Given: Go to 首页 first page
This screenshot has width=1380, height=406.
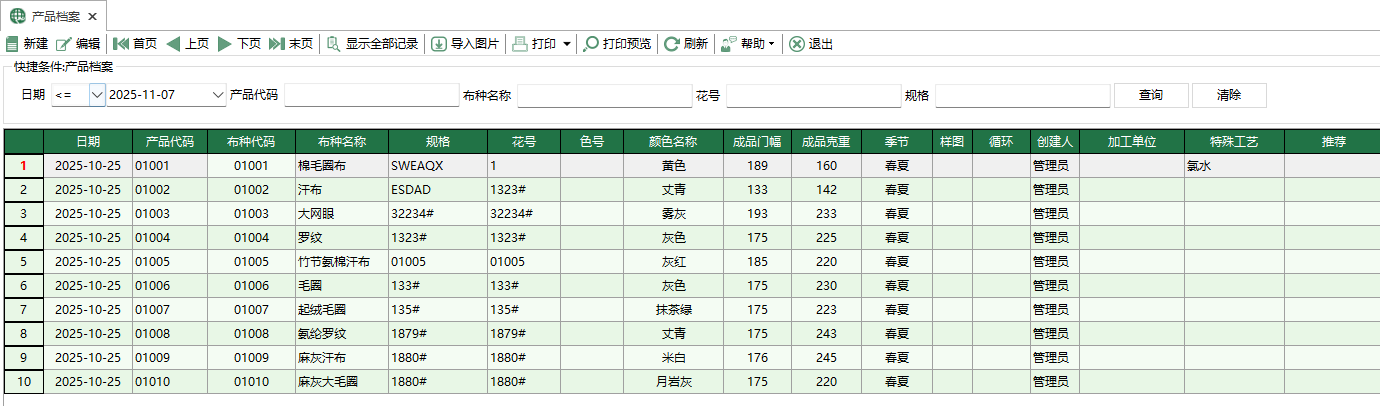Looking at the screenshot, I should tap(135, 44).
